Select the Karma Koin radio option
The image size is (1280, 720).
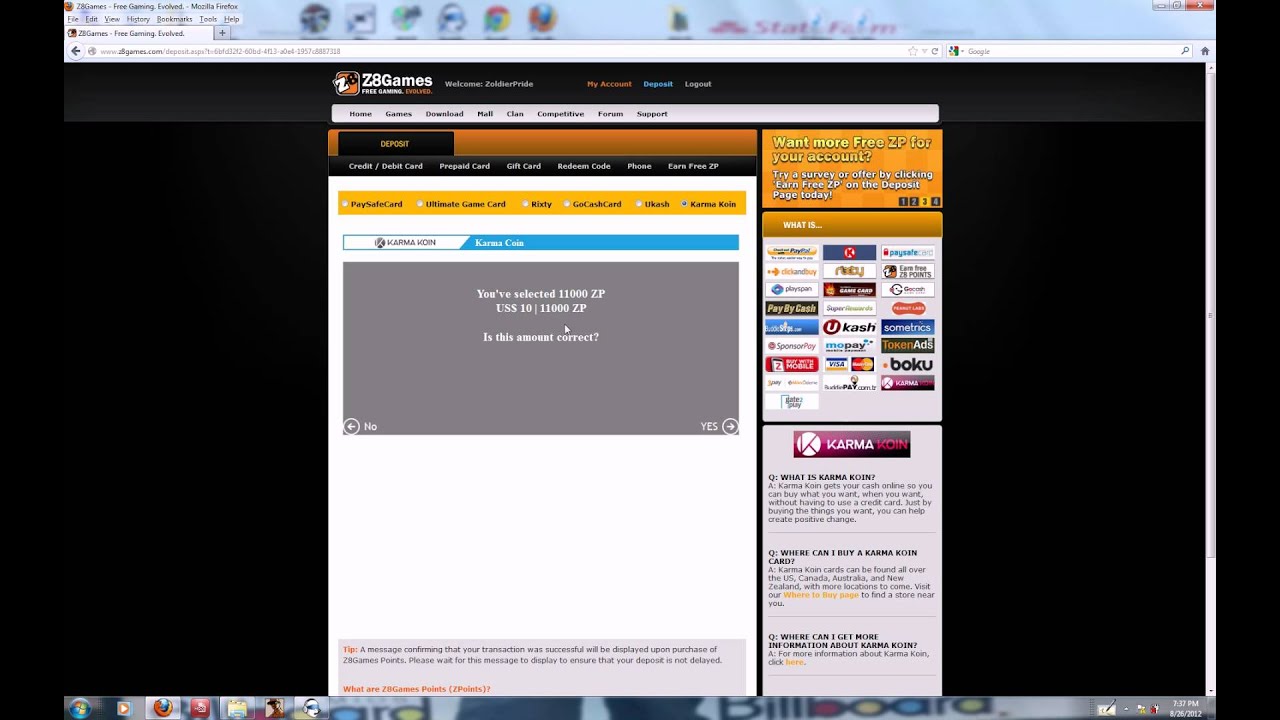pyautogui.click(x=684, y=204)
